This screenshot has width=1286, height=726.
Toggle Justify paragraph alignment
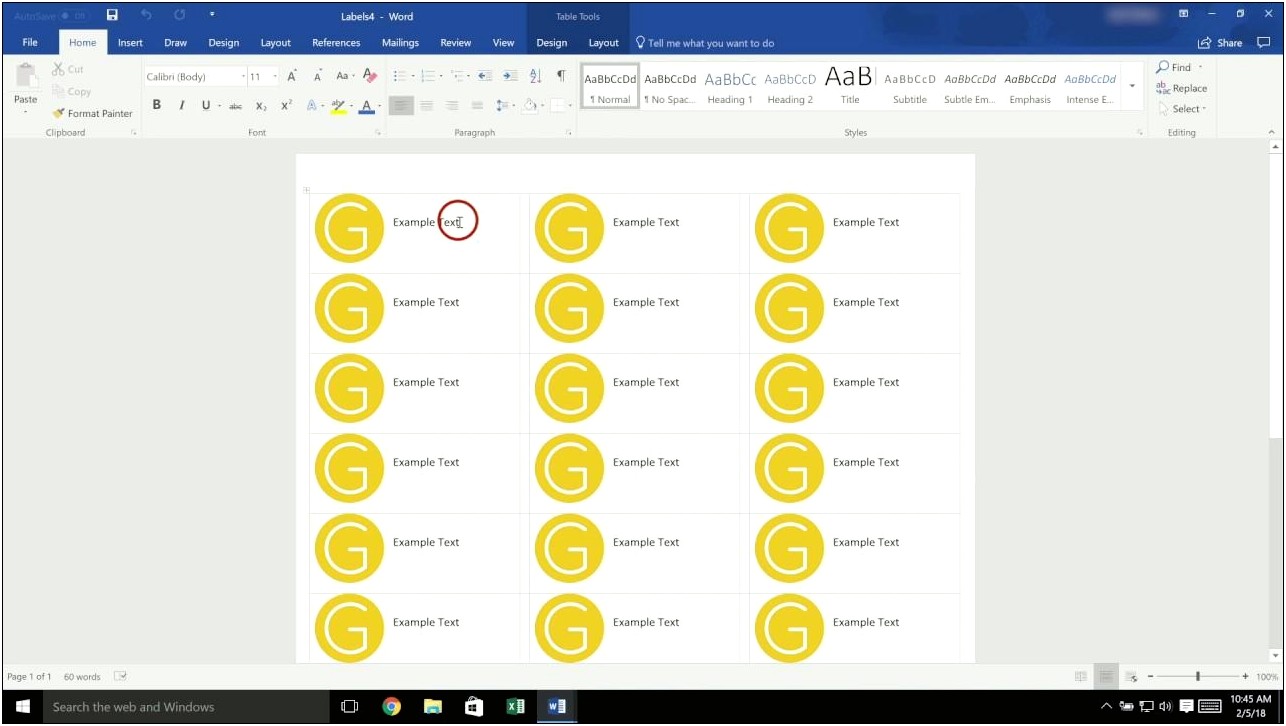477,105
